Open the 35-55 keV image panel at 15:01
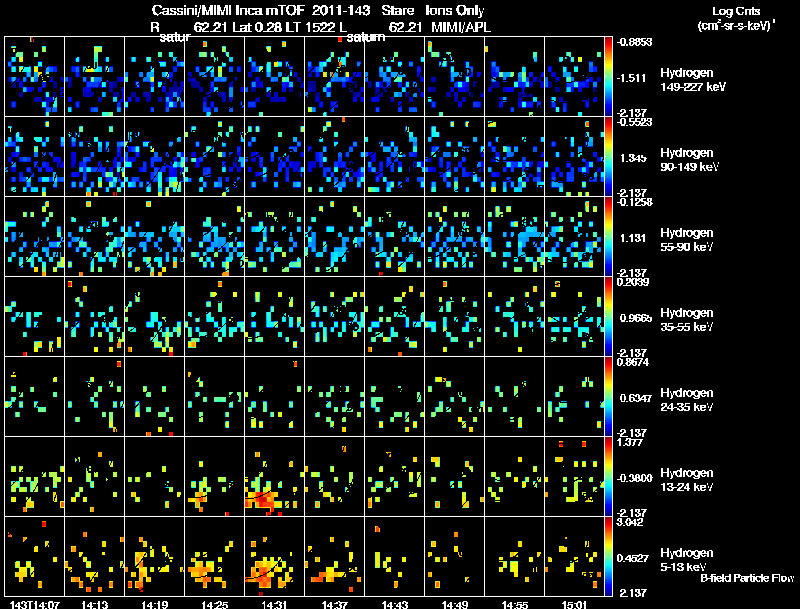Viewport: 800px width, 609px height. (574, 317)
